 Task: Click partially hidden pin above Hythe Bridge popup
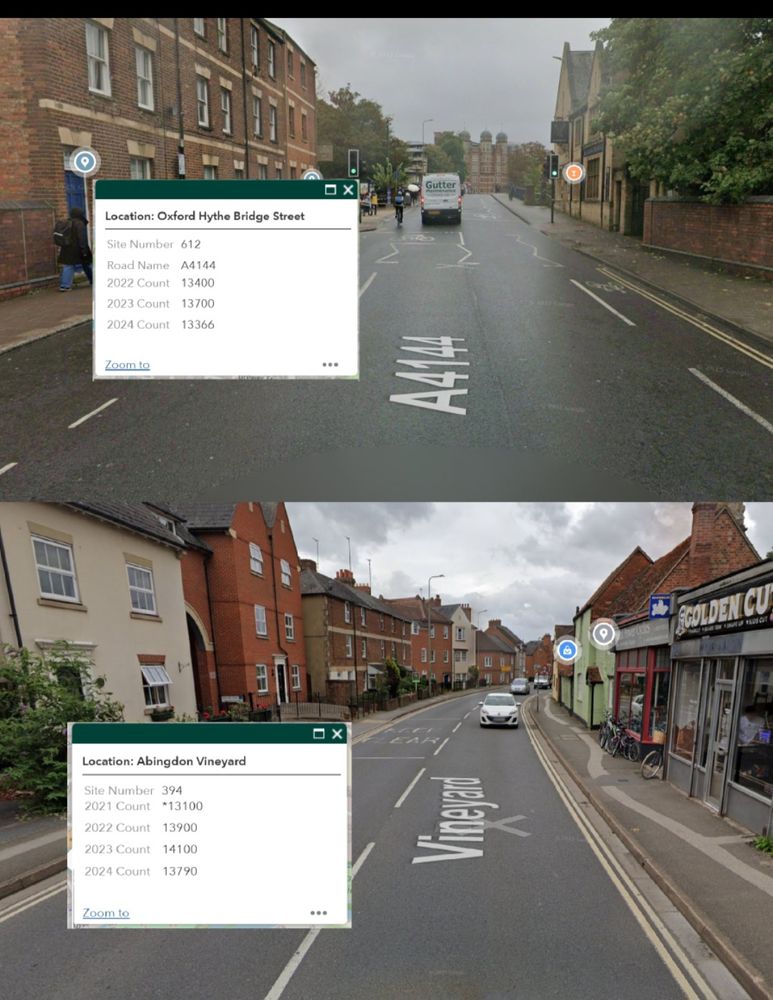tap(311, 175)
